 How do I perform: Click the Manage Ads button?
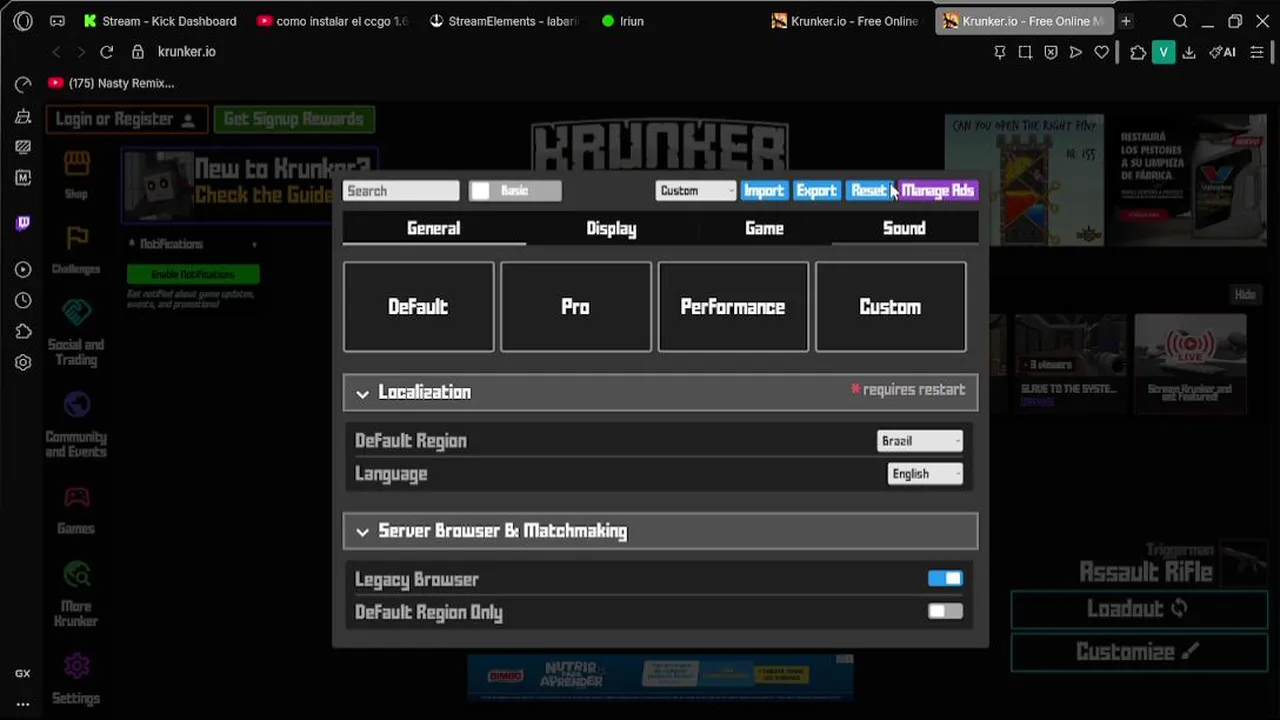tap(937, 190)
